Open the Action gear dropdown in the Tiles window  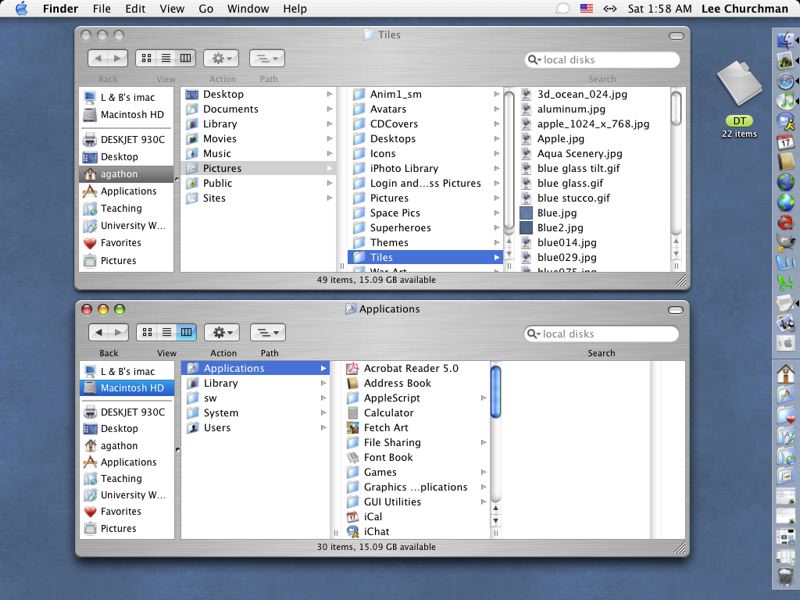[x=221, y=59]
